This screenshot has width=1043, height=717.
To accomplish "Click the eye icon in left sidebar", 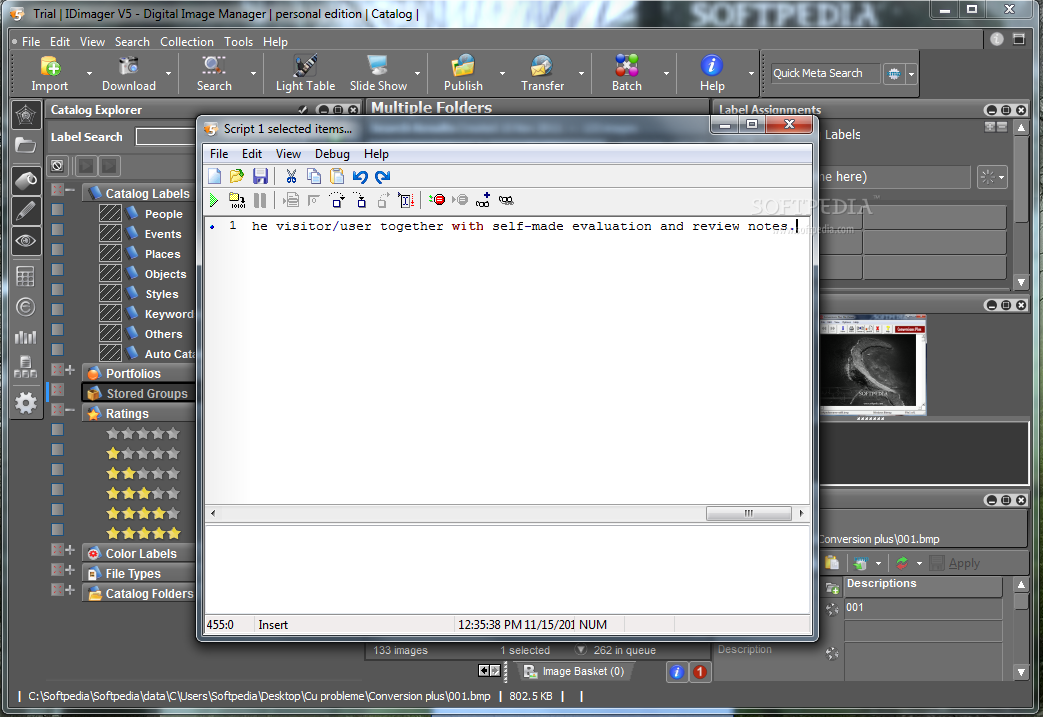I will point(26,240).
